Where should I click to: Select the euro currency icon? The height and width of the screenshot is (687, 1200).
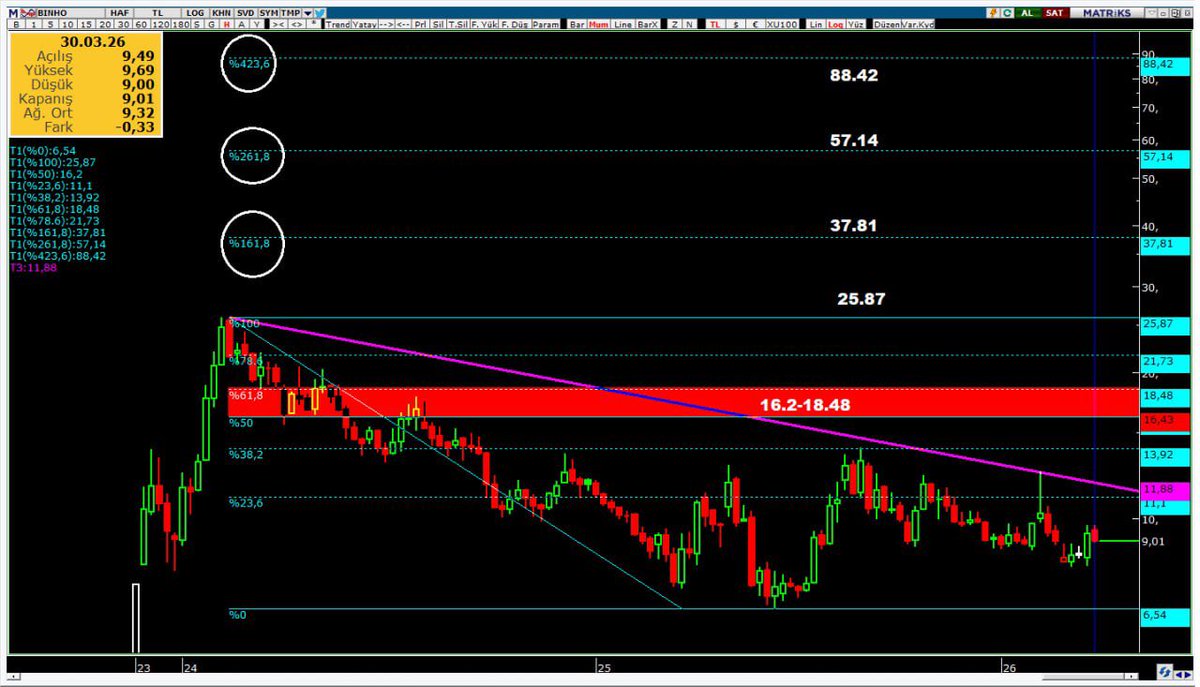pos(756,24)
